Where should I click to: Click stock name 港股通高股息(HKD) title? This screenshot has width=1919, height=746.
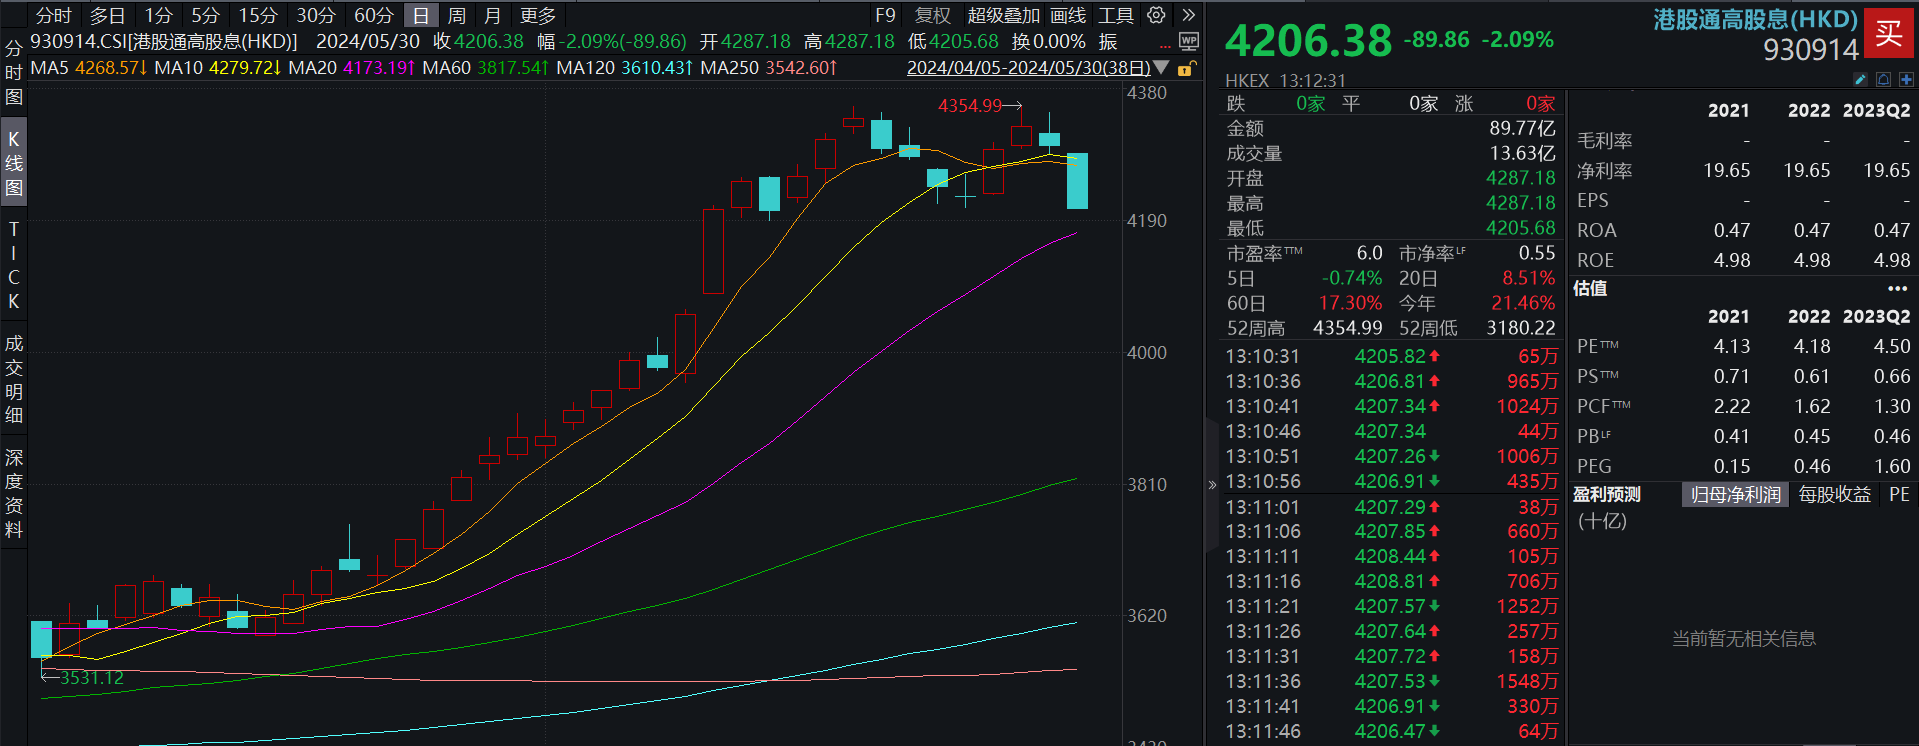click(x=1755, y=19)
